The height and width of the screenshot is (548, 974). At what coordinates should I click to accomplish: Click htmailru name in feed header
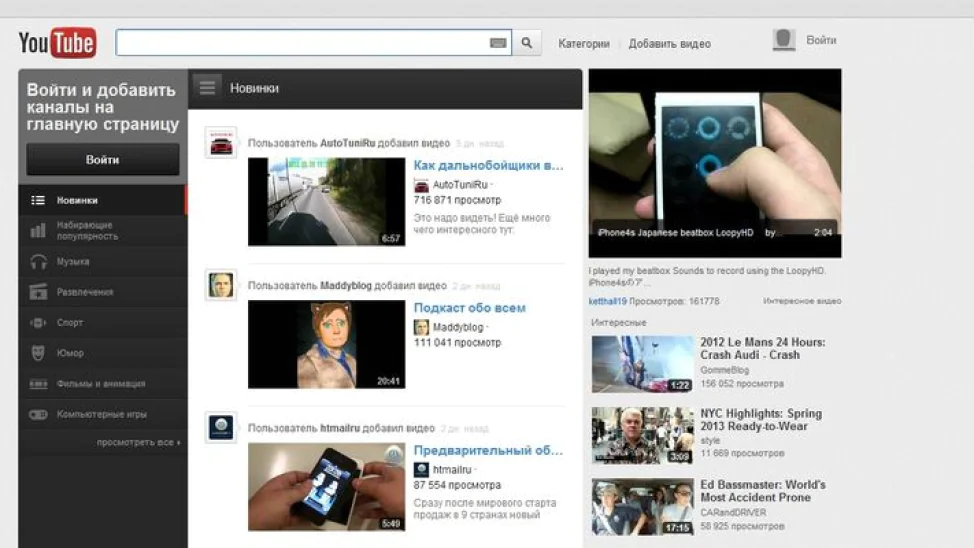coord(340,428)
